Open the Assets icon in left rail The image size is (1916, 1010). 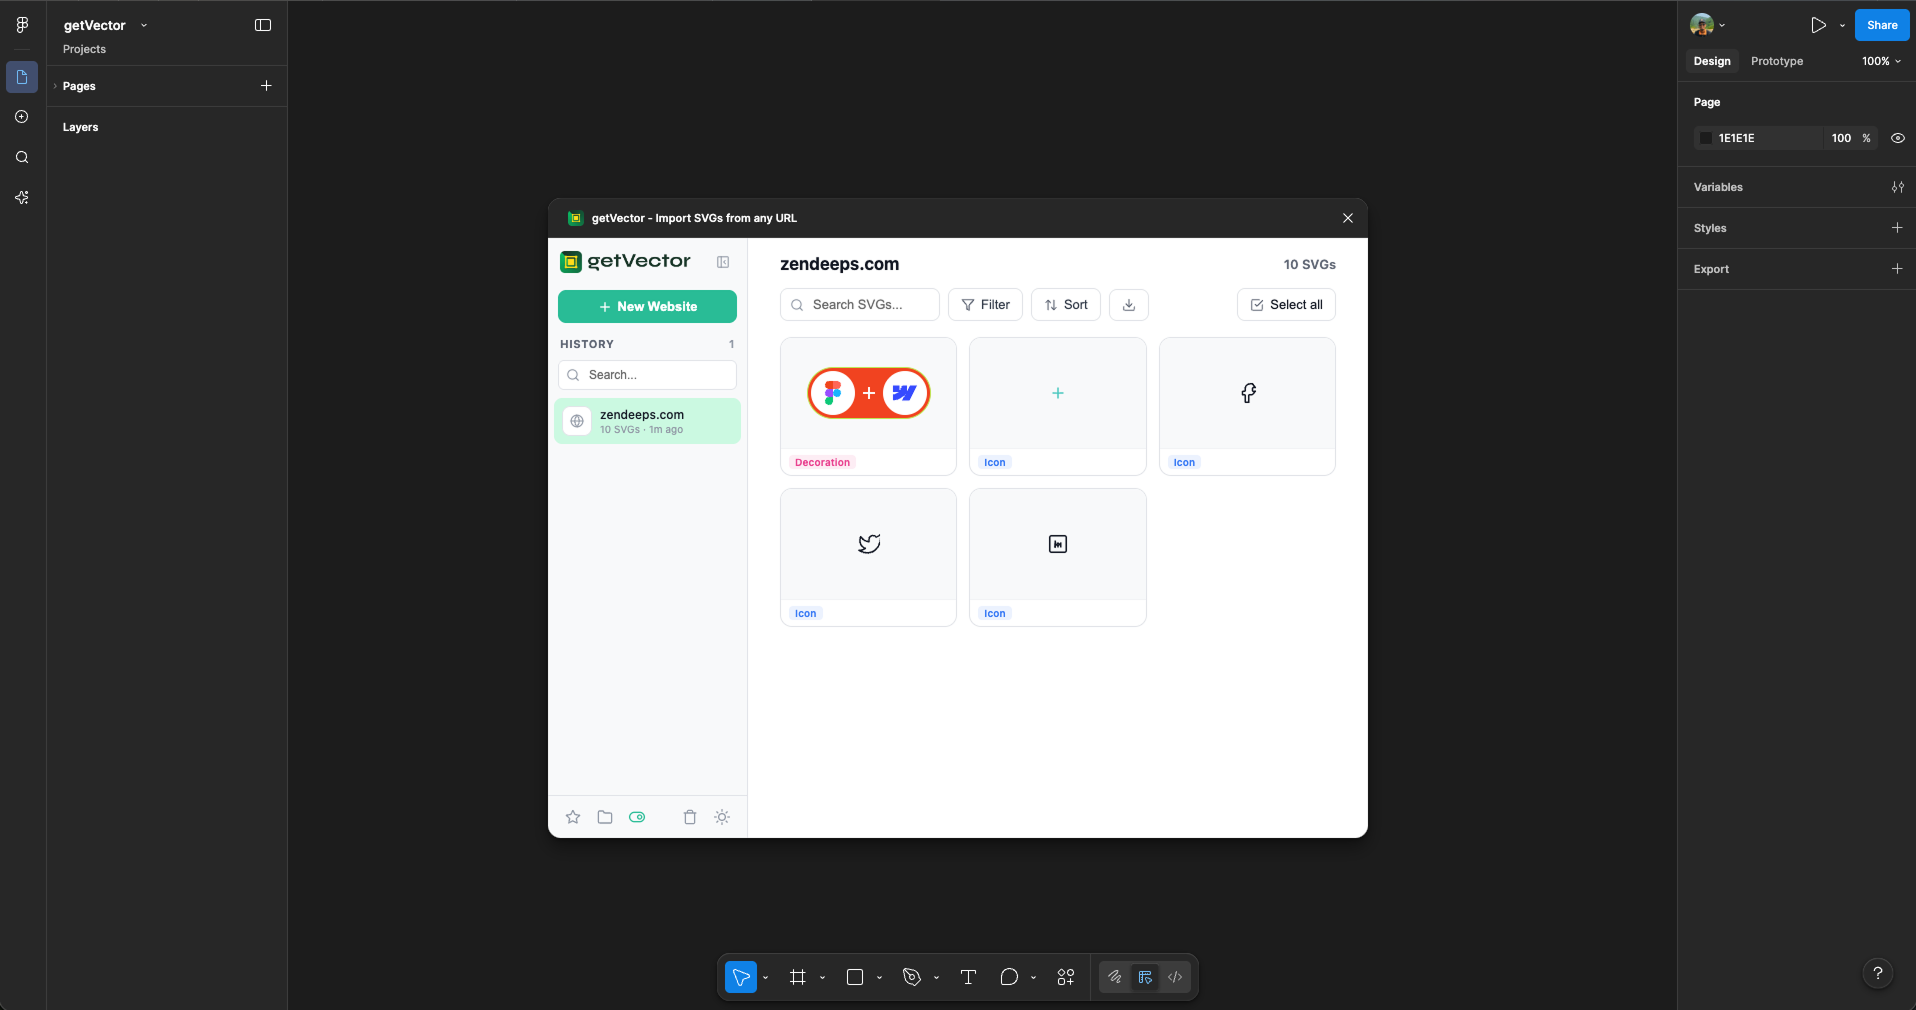click(x=22, y=117)
